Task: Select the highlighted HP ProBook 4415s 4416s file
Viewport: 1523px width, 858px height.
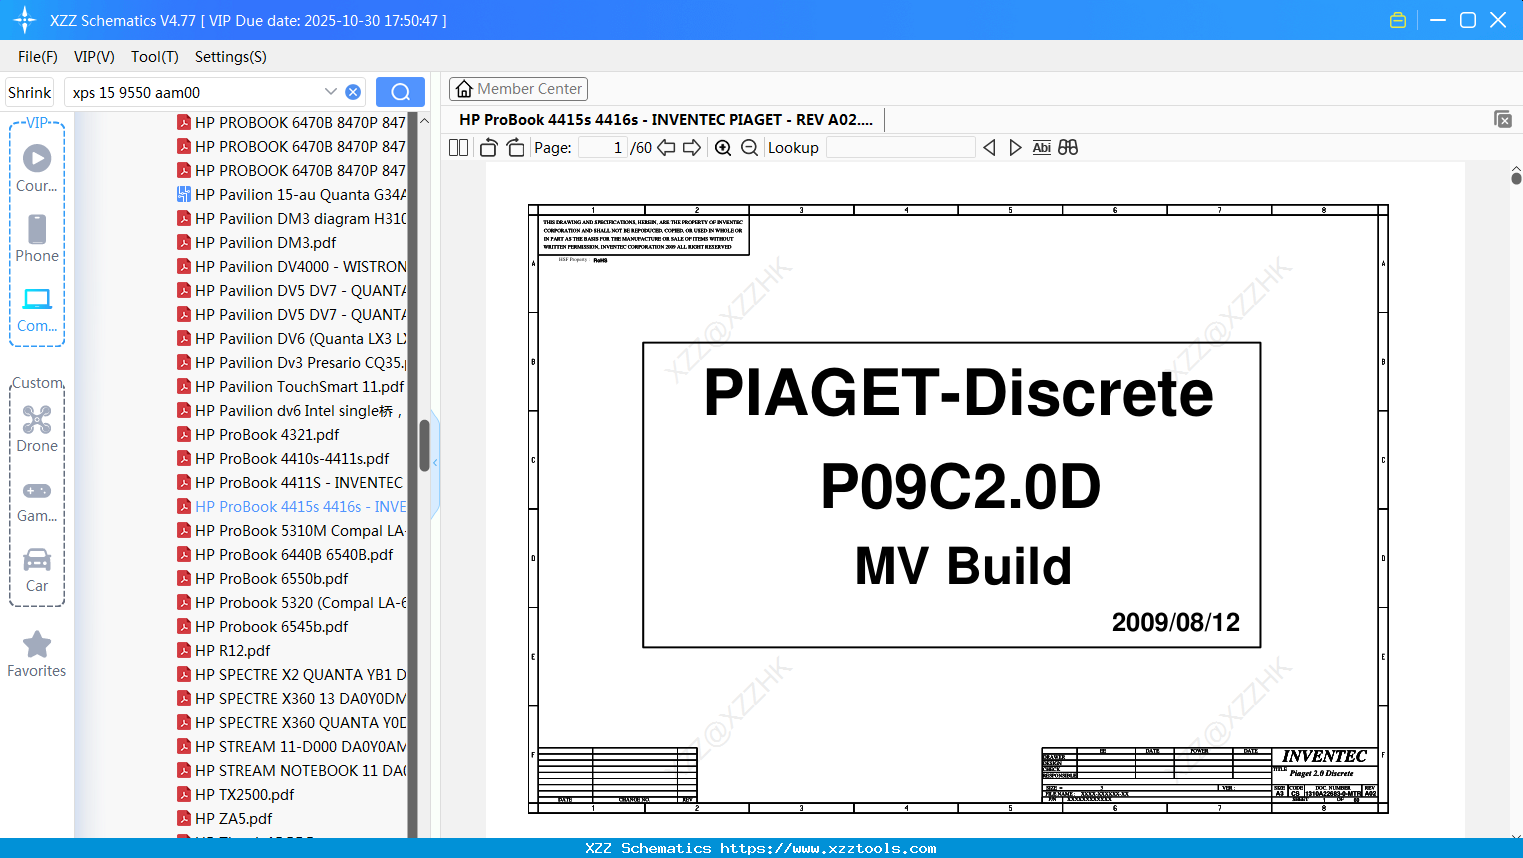Action: 292,507
